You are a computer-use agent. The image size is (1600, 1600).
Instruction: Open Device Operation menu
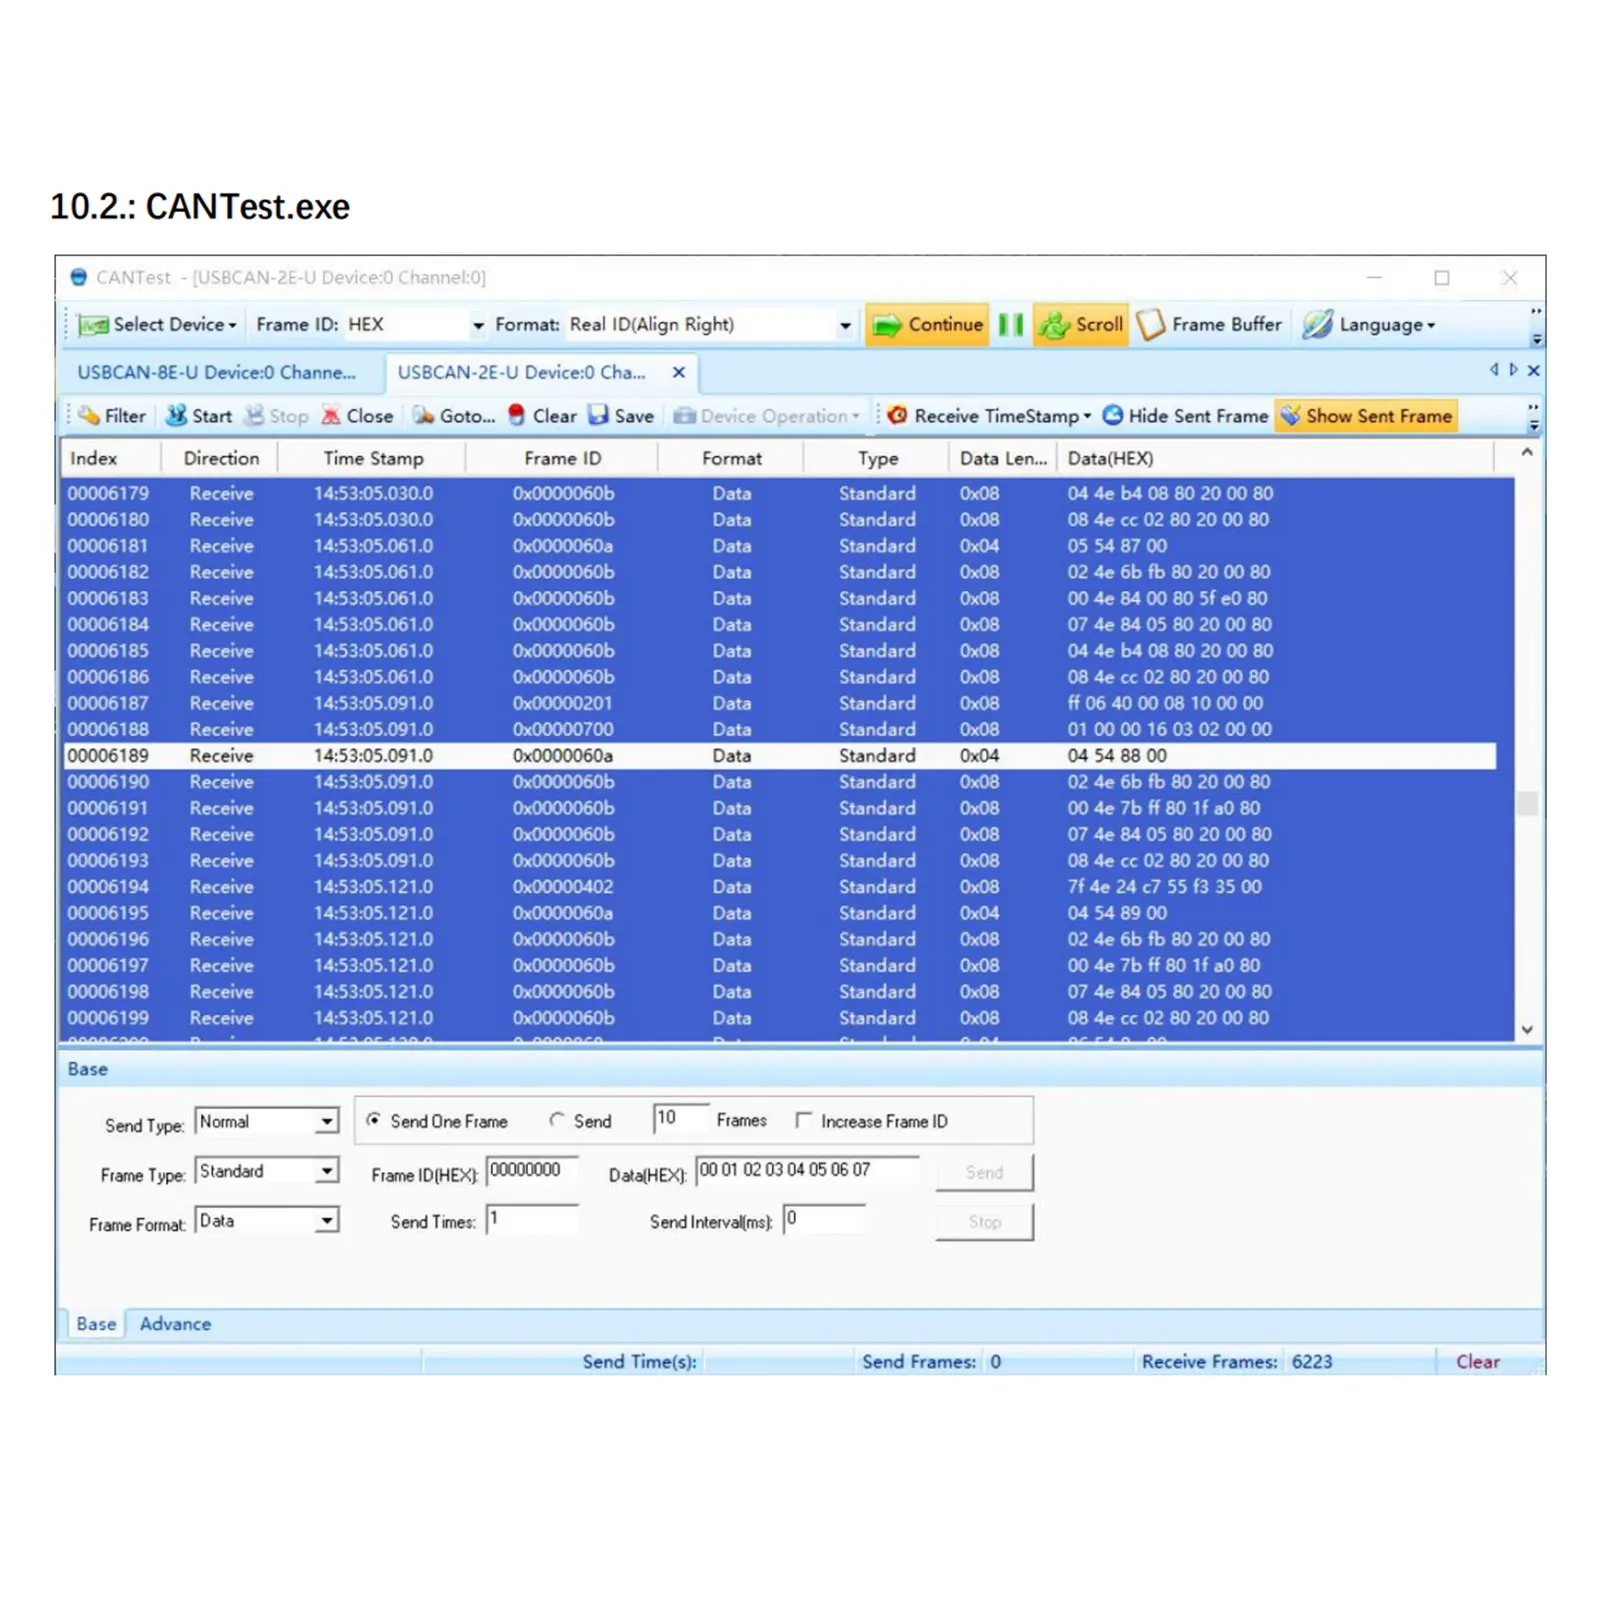pos(766,416)
